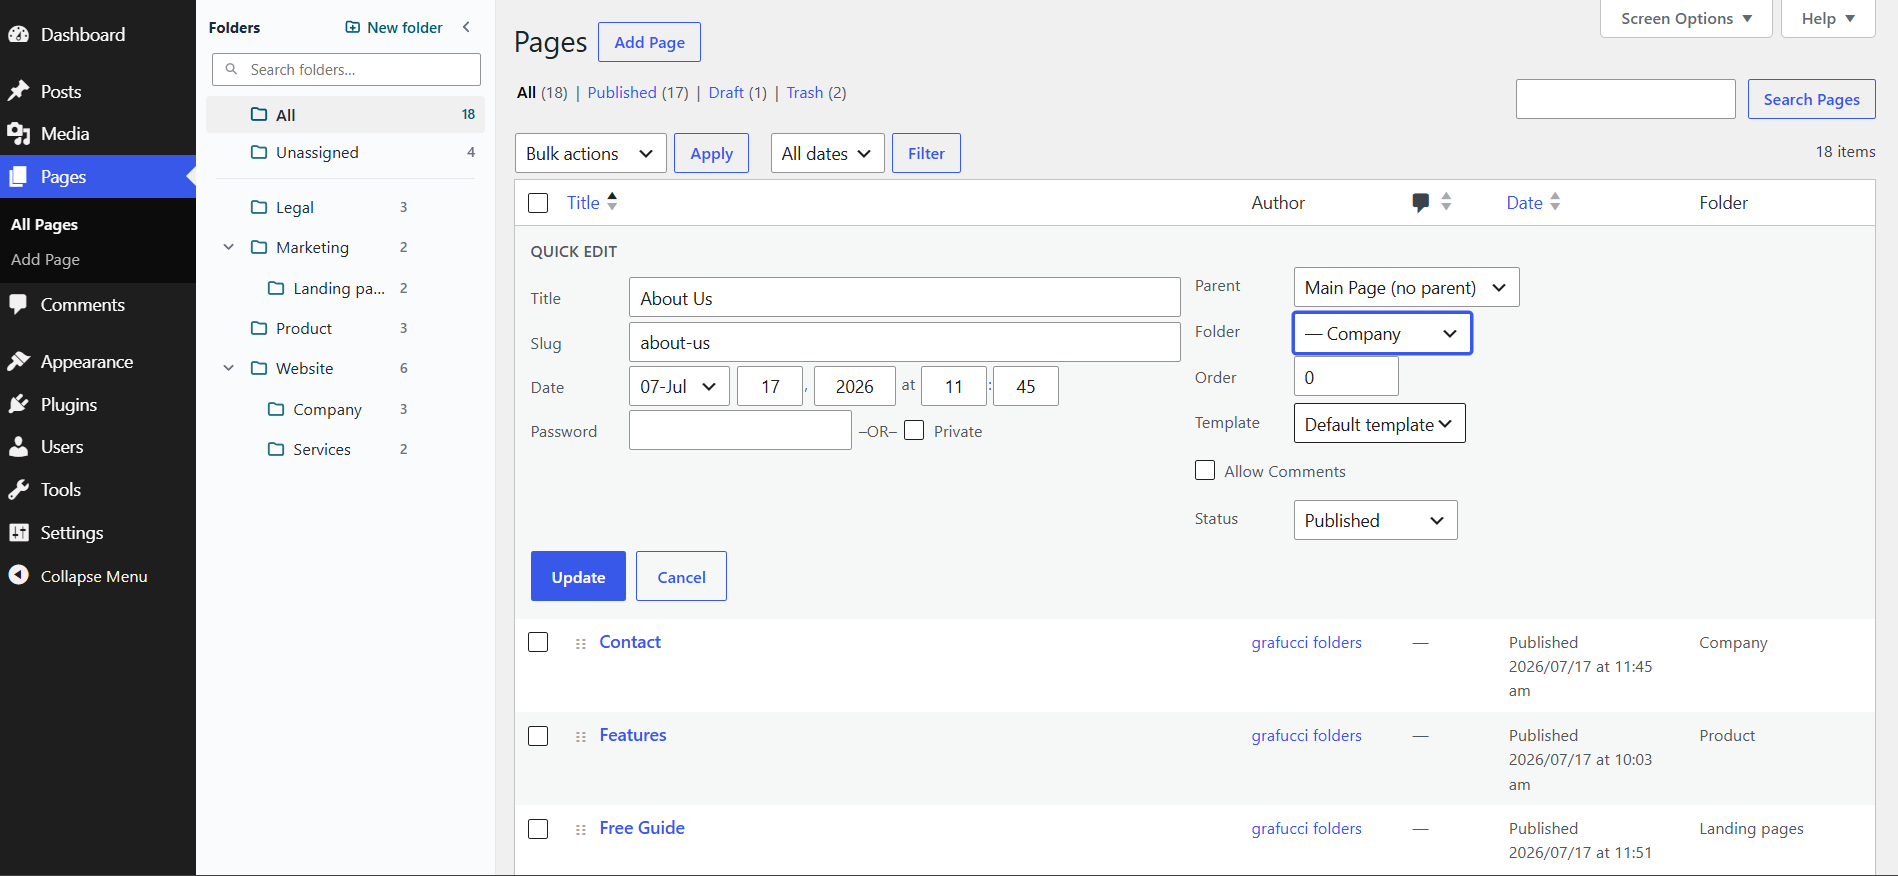Click the Posts pushpin icon
Viewport: 1898px width, 876px height.
[19, 91]
